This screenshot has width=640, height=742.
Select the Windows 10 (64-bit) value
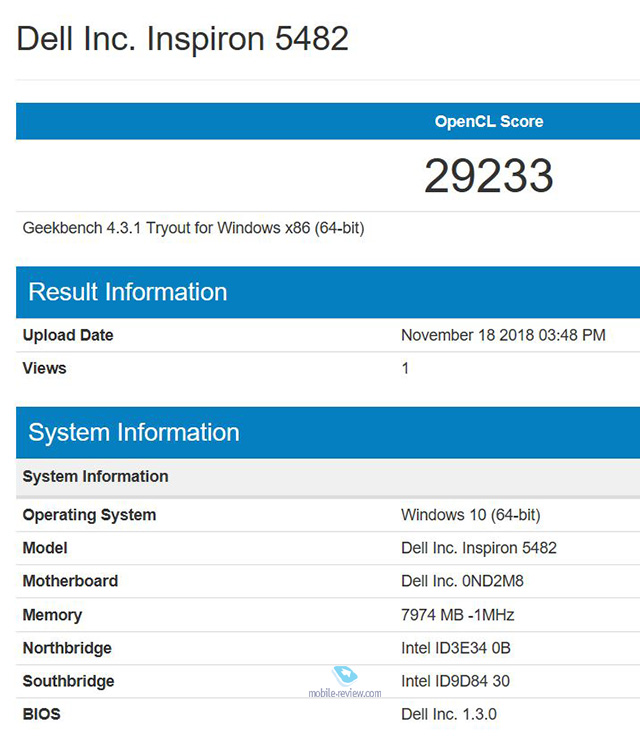[x=471, y=515]
